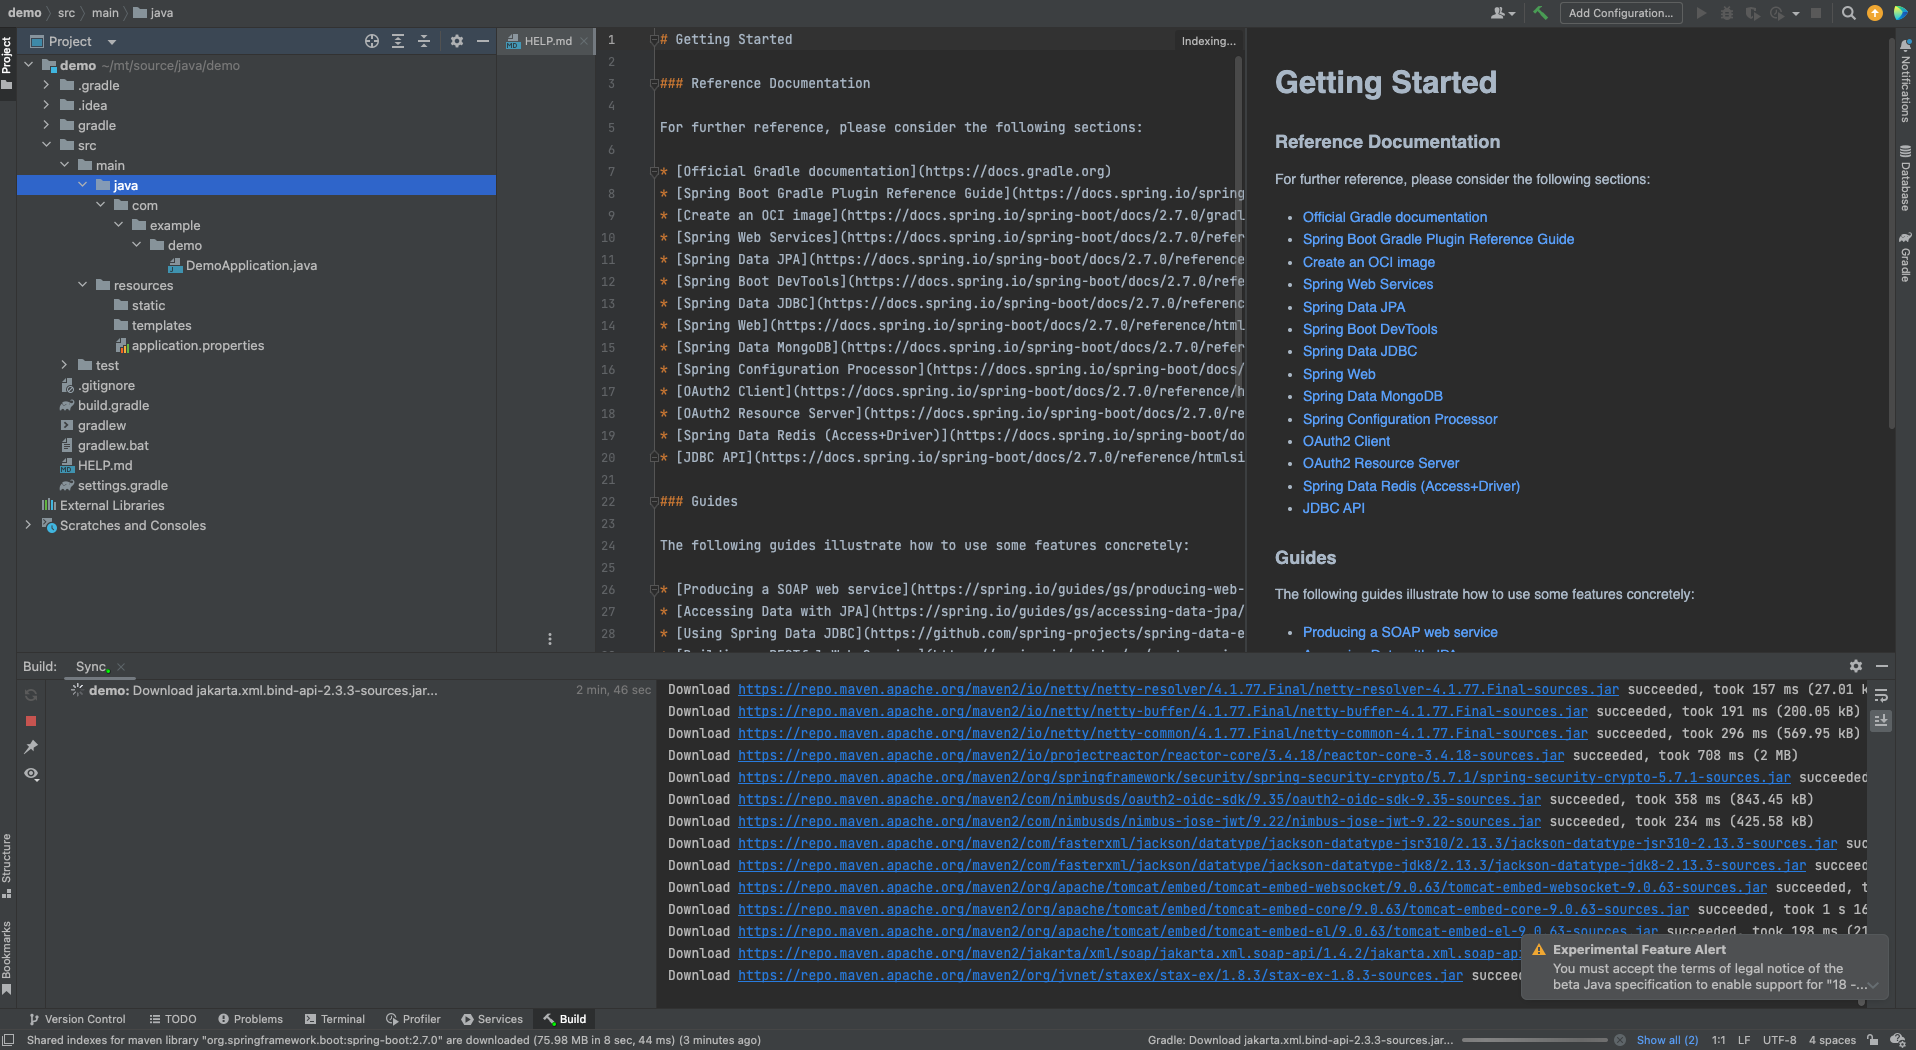Viewport: 1916px width, 1050px height.
Task: Click the Add Configuration button
Action: 1620,13
